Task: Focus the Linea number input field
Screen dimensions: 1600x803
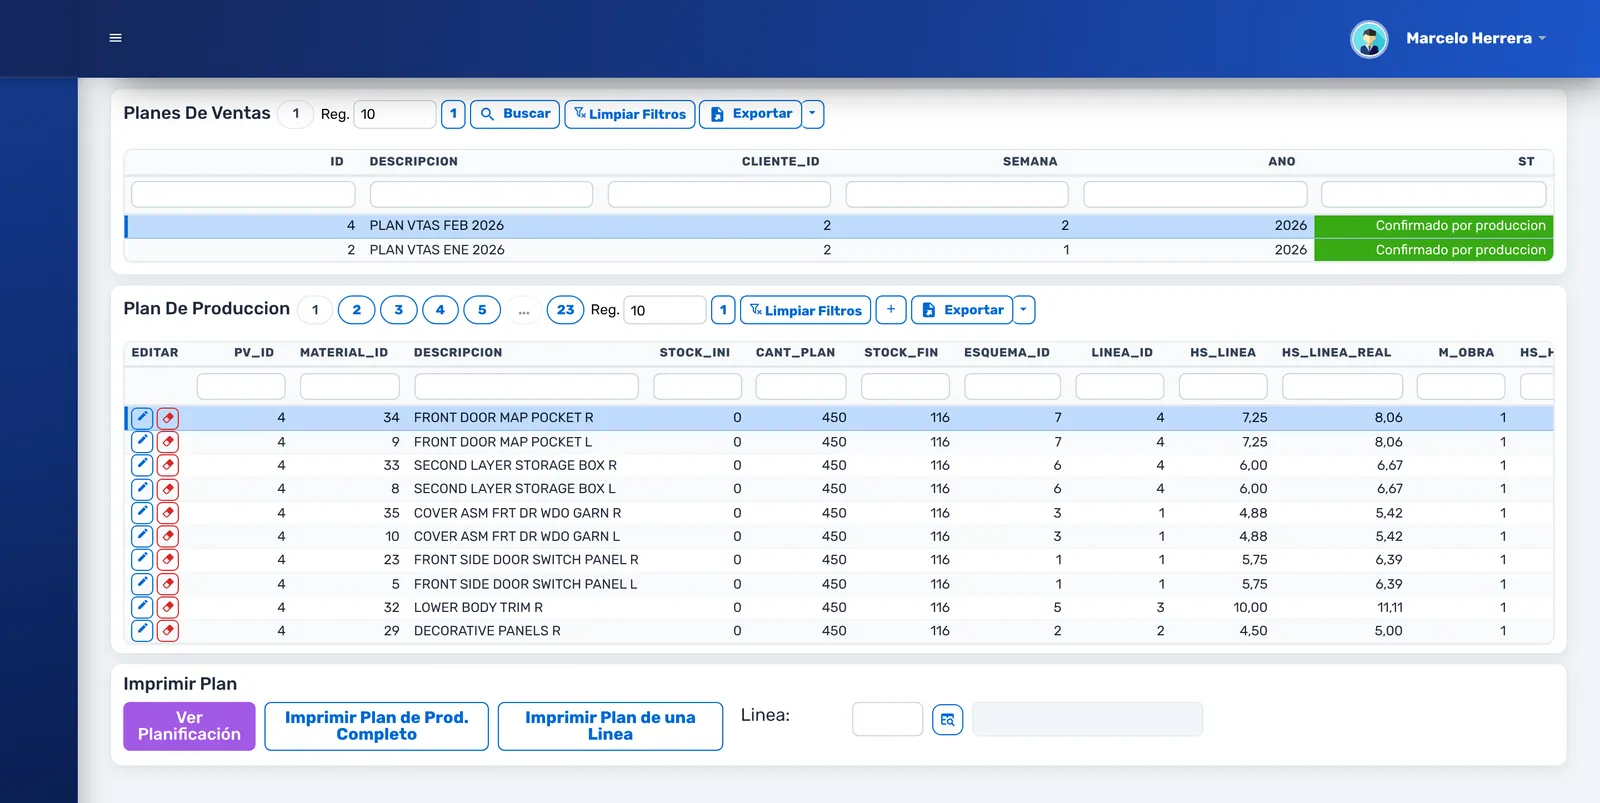Action: coord(887,719)
